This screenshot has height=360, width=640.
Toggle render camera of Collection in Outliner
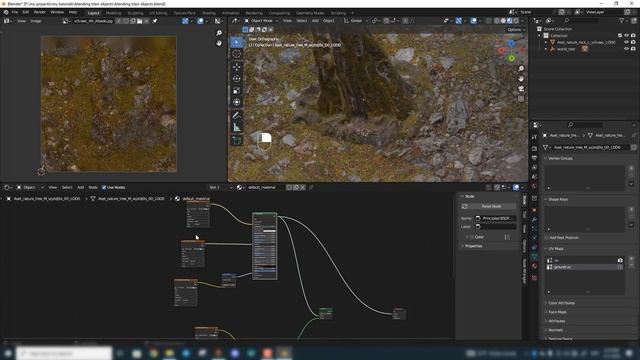pyautogui.click(x=633, y=36)
